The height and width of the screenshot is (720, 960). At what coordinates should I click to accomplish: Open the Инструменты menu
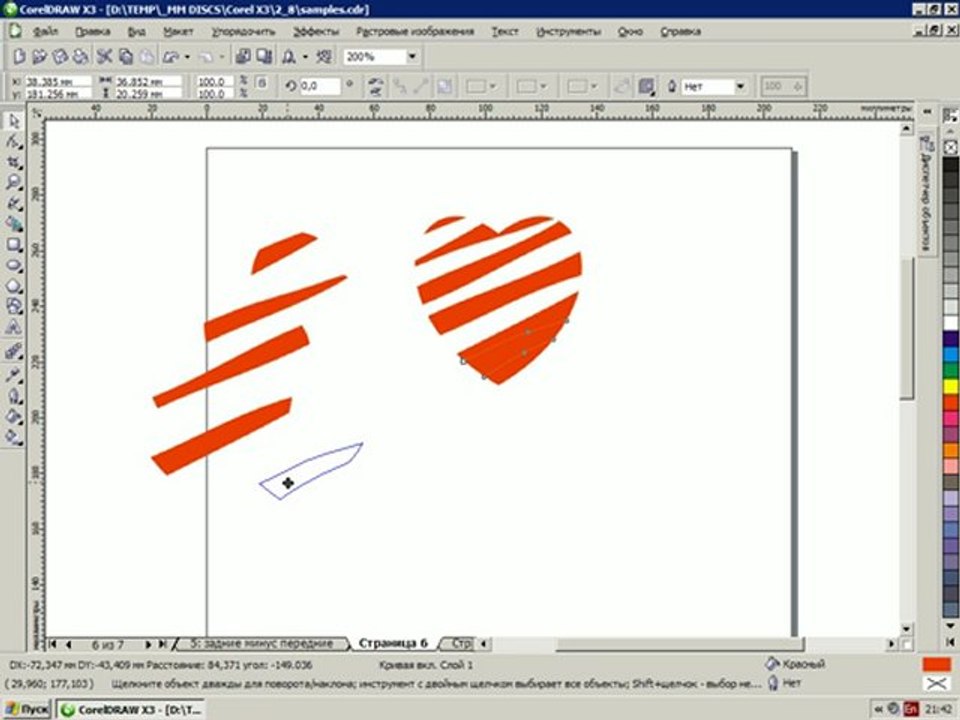point(568,31)
